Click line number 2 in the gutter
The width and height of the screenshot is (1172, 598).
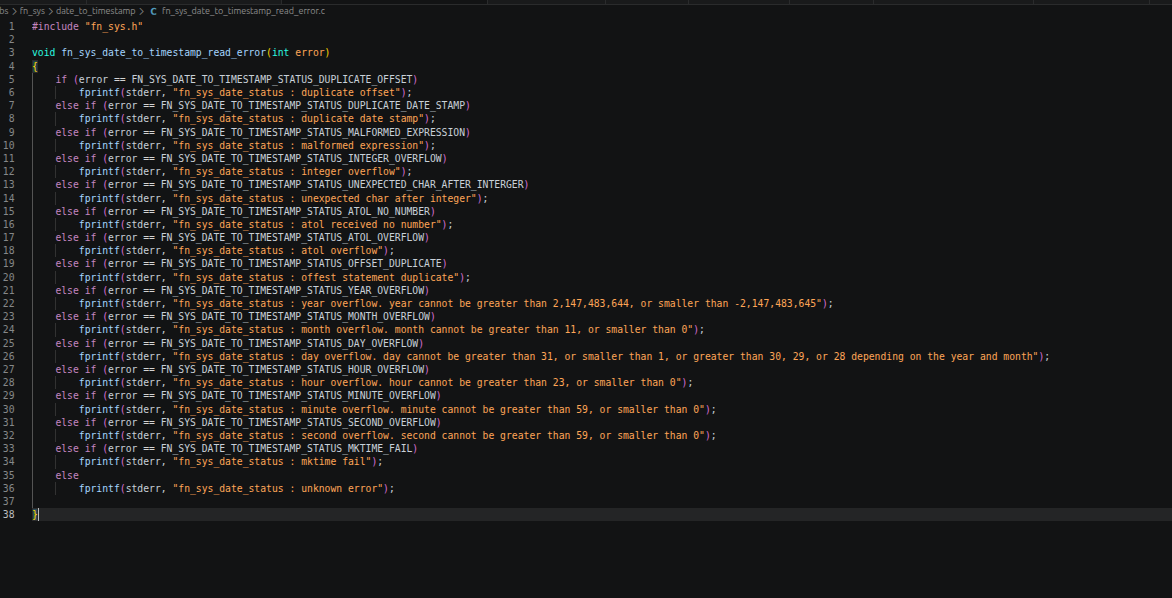pyautogui.click(x=11, y=40)
